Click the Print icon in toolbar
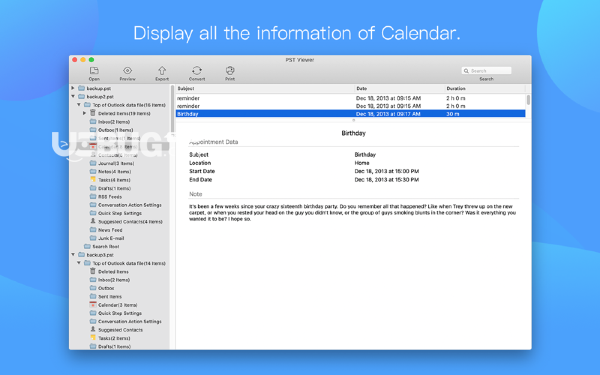Screen dimensions: 600x375 point(230,70)
